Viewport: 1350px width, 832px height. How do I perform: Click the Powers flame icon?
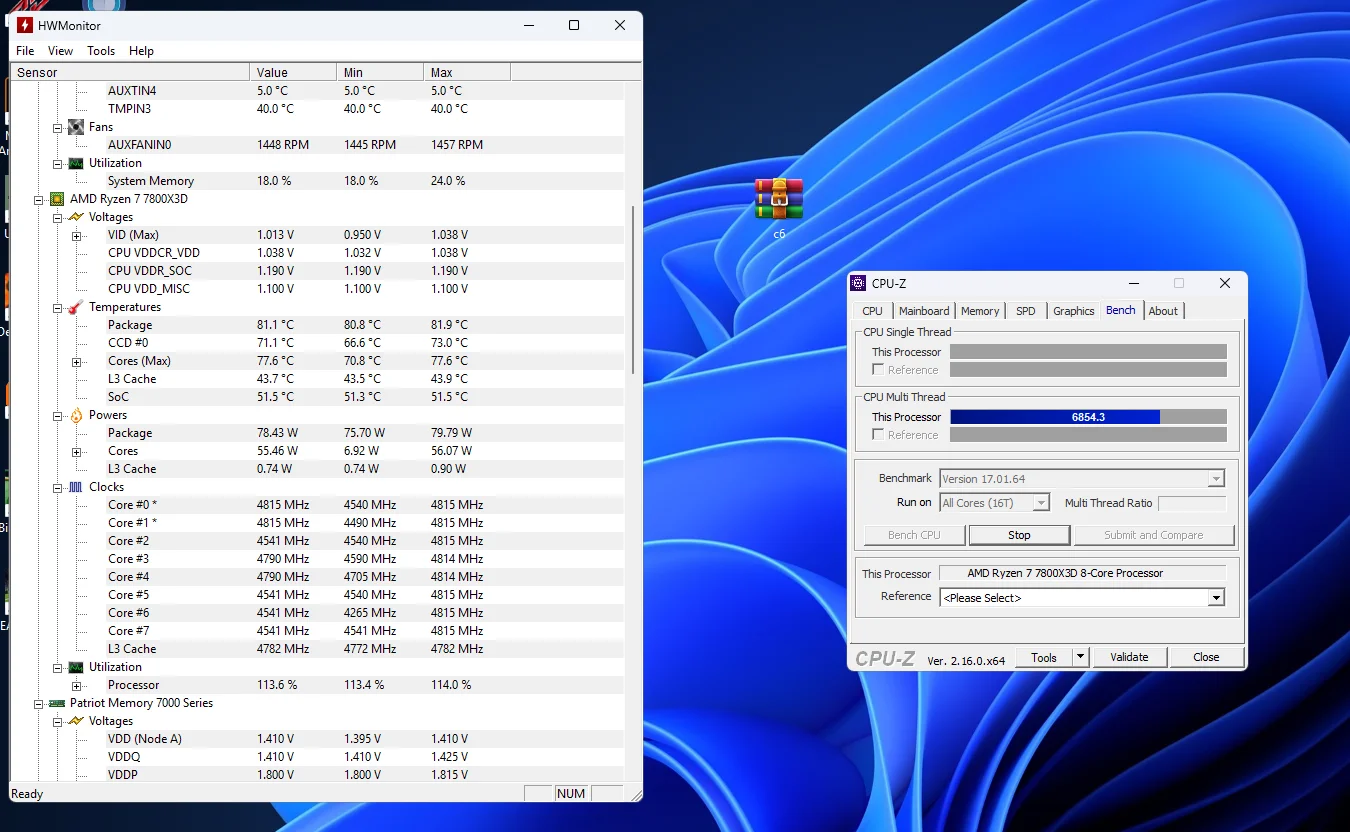click(x=76, y=415)
